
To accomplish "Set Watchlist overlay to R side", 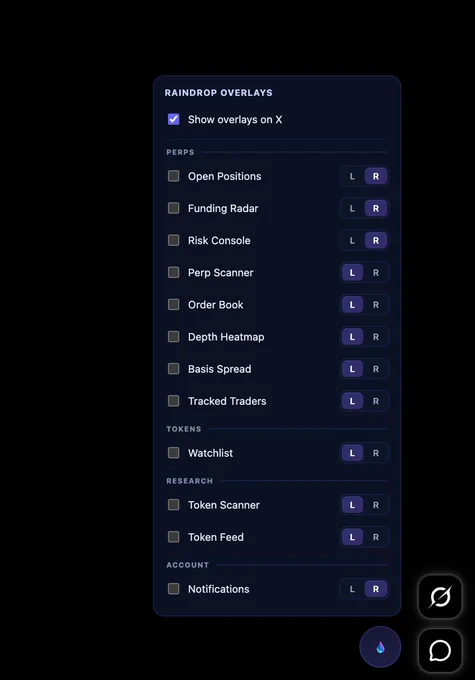I will pos(376,453).
